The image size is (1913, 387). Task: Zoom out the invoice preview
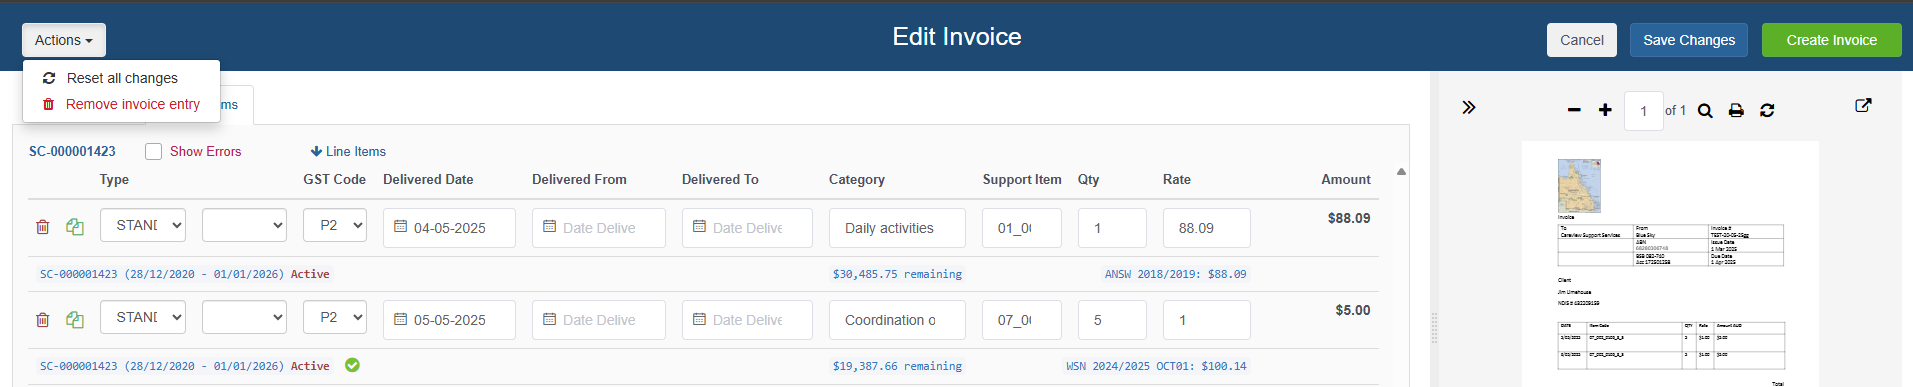pyautogui.click(x=1574, y=110)
